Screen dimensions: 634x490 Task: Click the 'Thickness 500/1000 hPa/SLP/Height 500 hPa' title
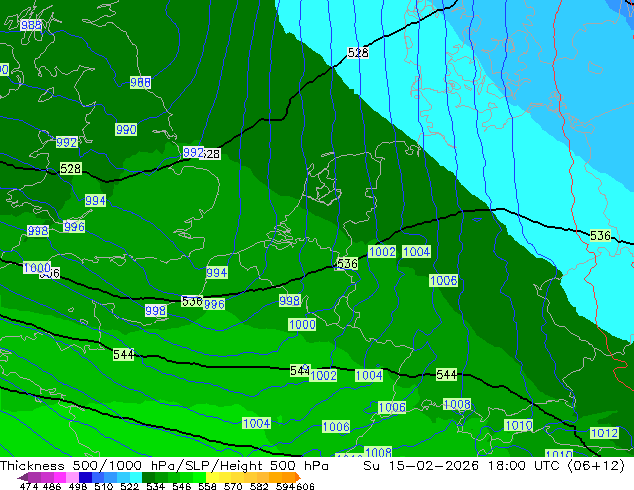(x=164, y=465)
